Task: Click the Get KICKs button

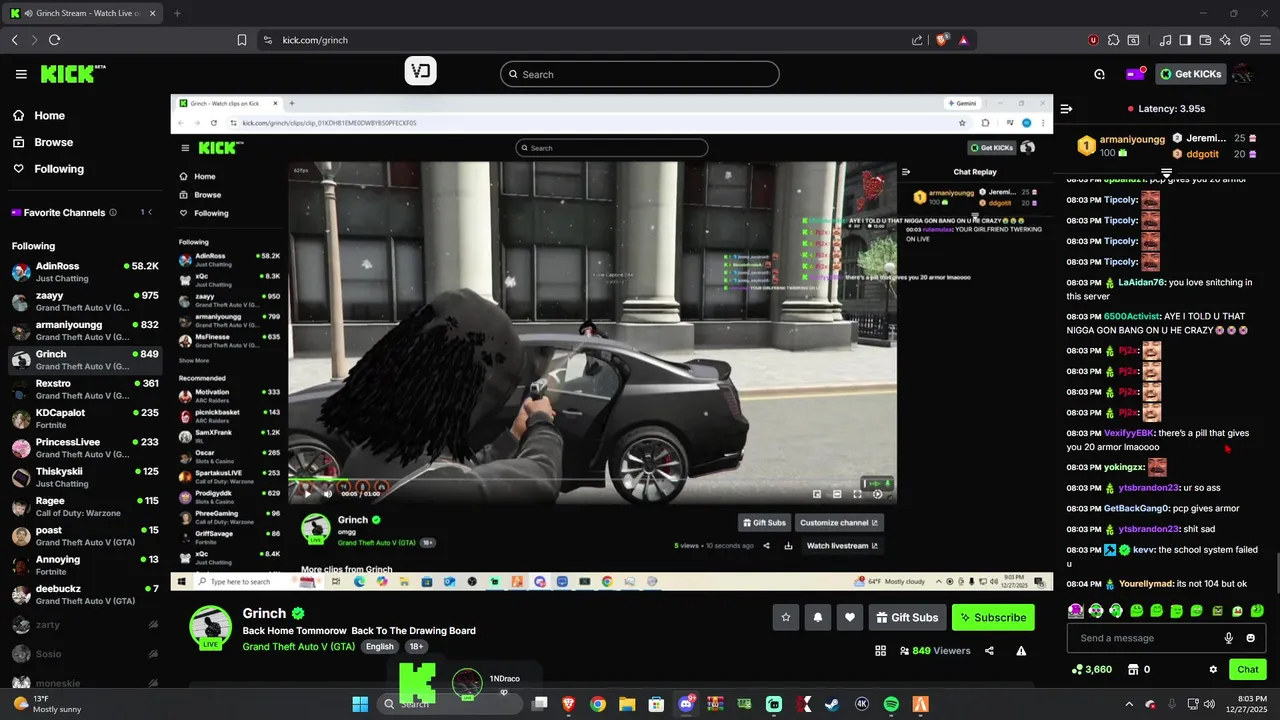Action: click(x=1190, y=74)
